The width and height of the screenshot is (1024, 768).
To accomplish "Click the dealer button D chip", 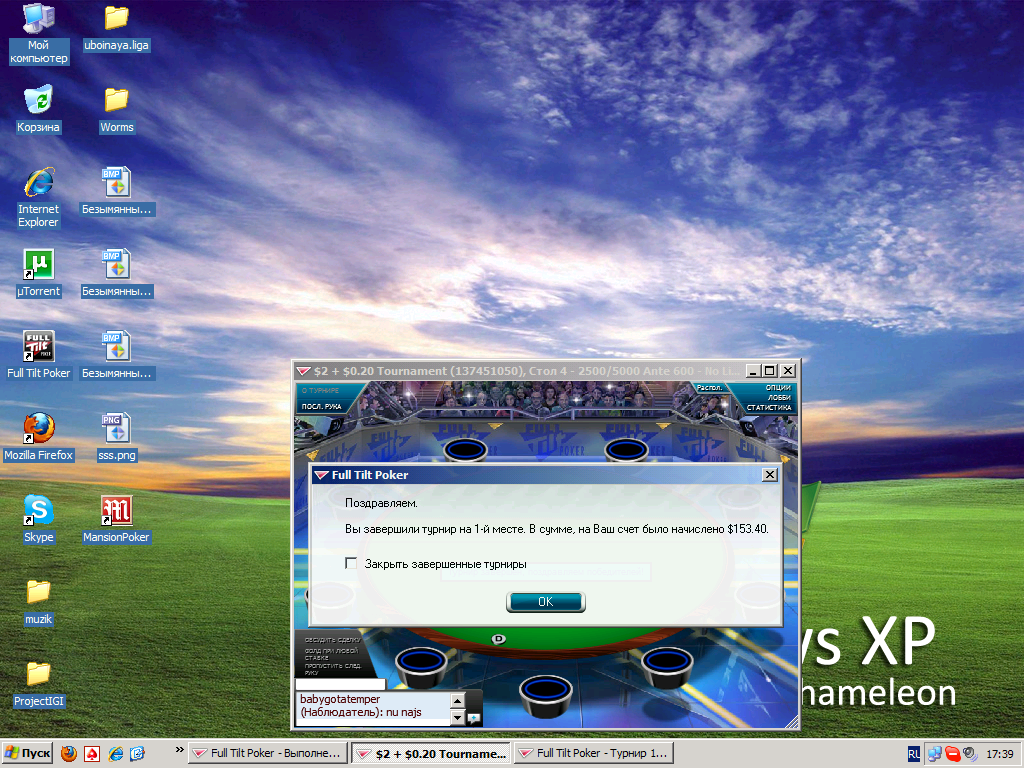I will pyautogui.click(x=498, y=639).
